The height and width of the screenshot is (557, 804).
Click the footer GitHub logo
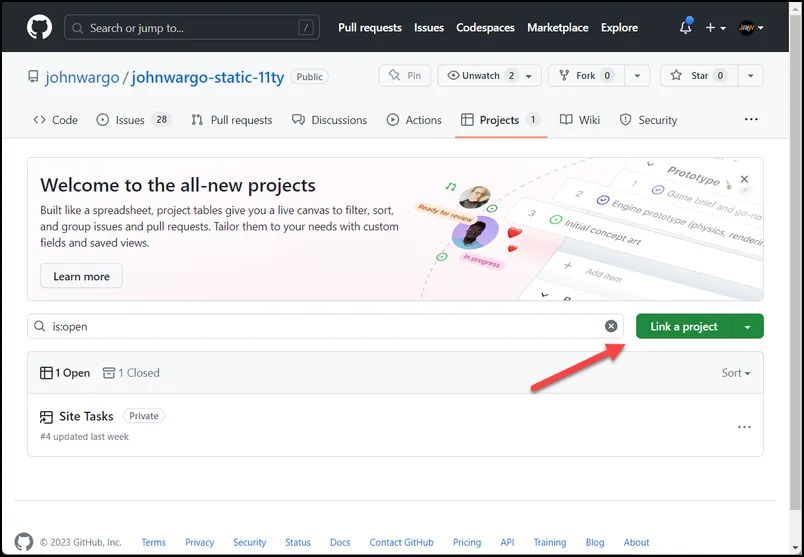(x=24, y=542)
